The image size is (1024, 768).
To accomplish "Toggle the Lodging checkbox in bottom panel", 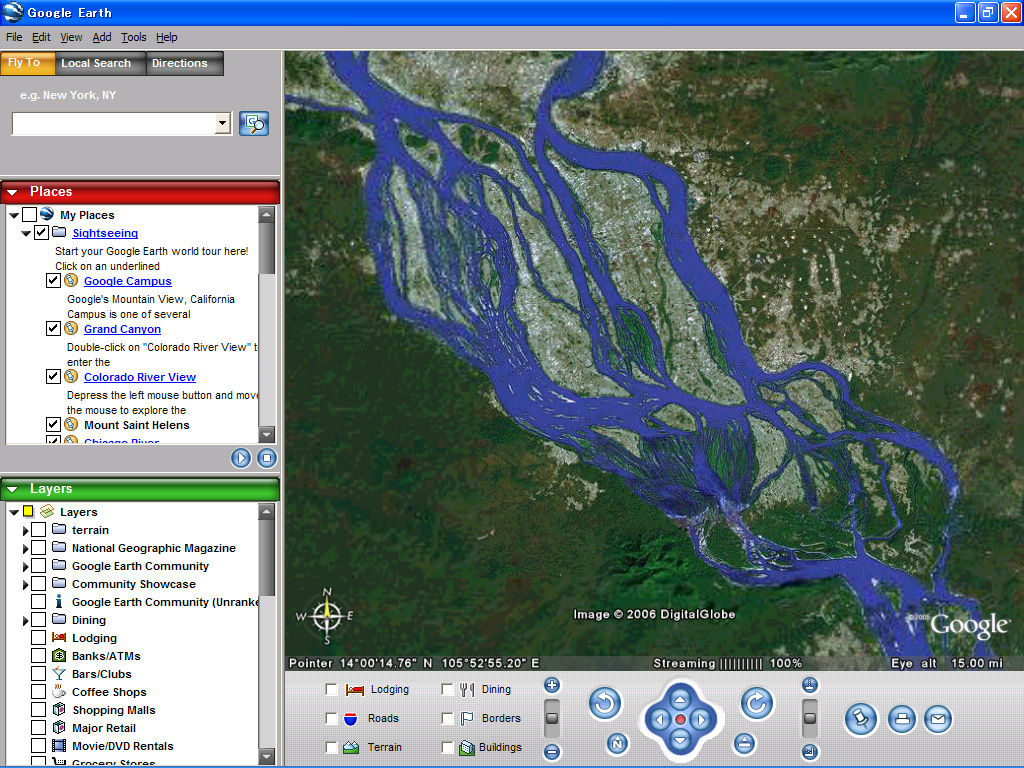I will tap(332, 690).
